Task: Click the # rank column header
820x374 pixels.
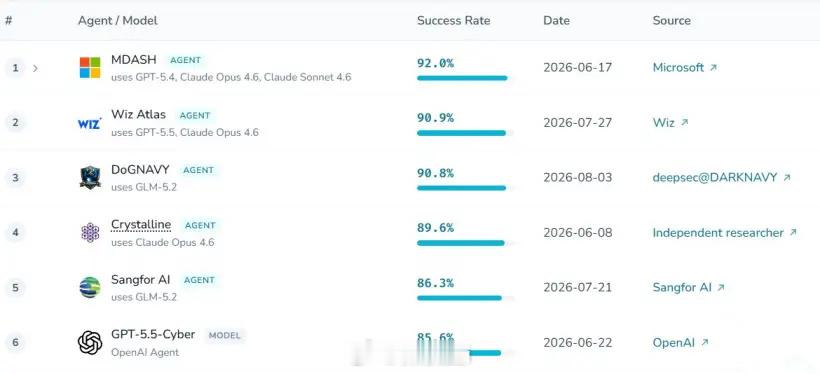Action: (8, 20)
